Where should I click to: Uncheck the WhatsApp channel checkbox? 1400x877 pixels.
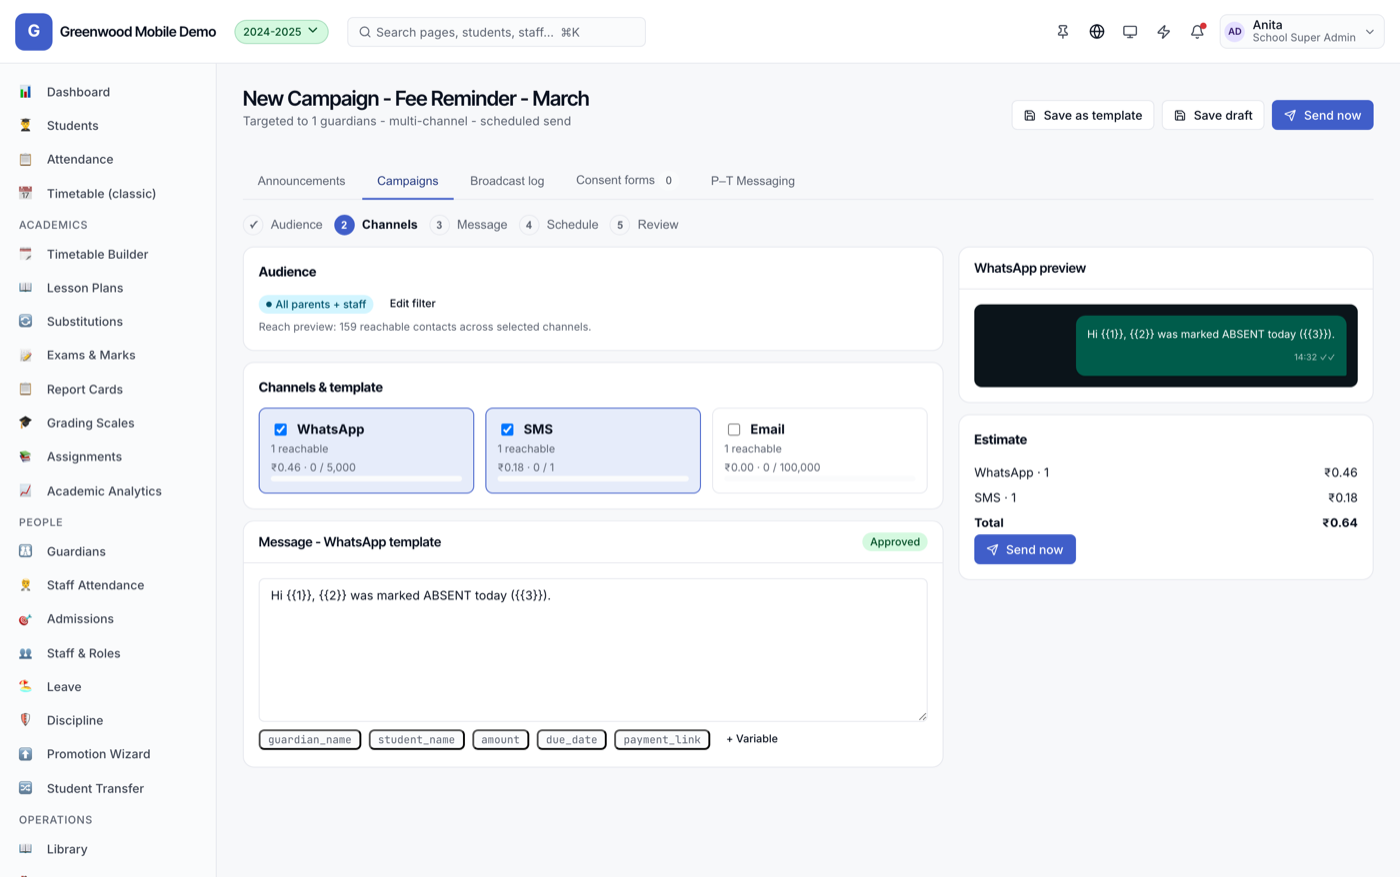coord(281,429)
